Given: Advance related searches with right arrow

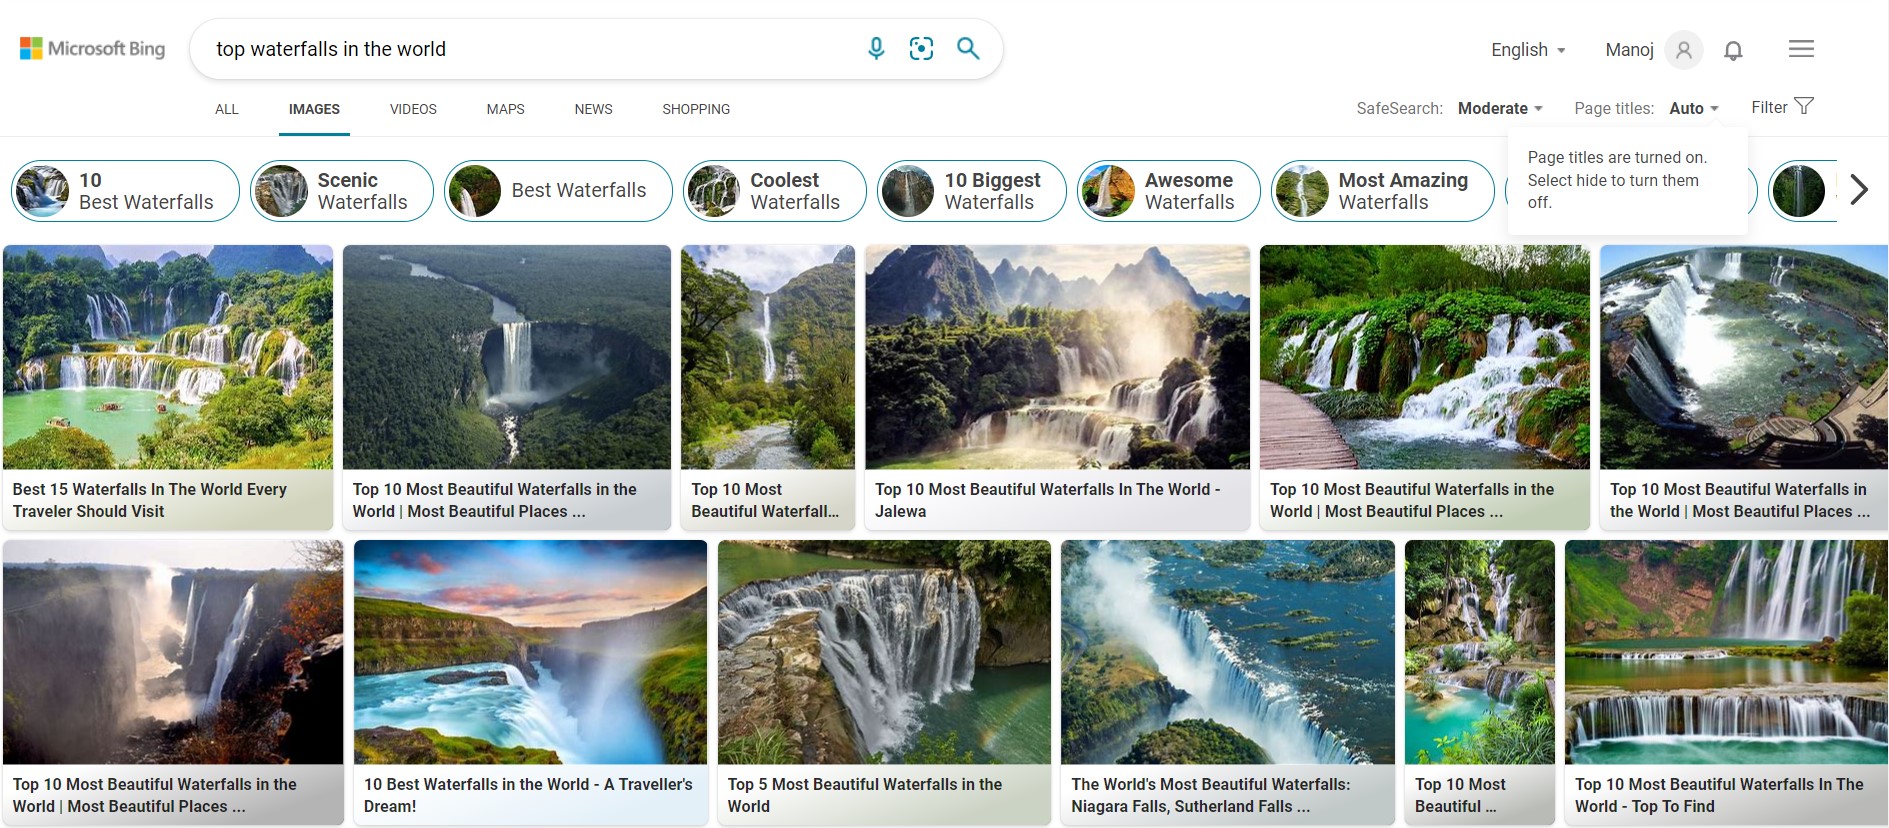Looking at the screenshot, I should (1859, 189).
